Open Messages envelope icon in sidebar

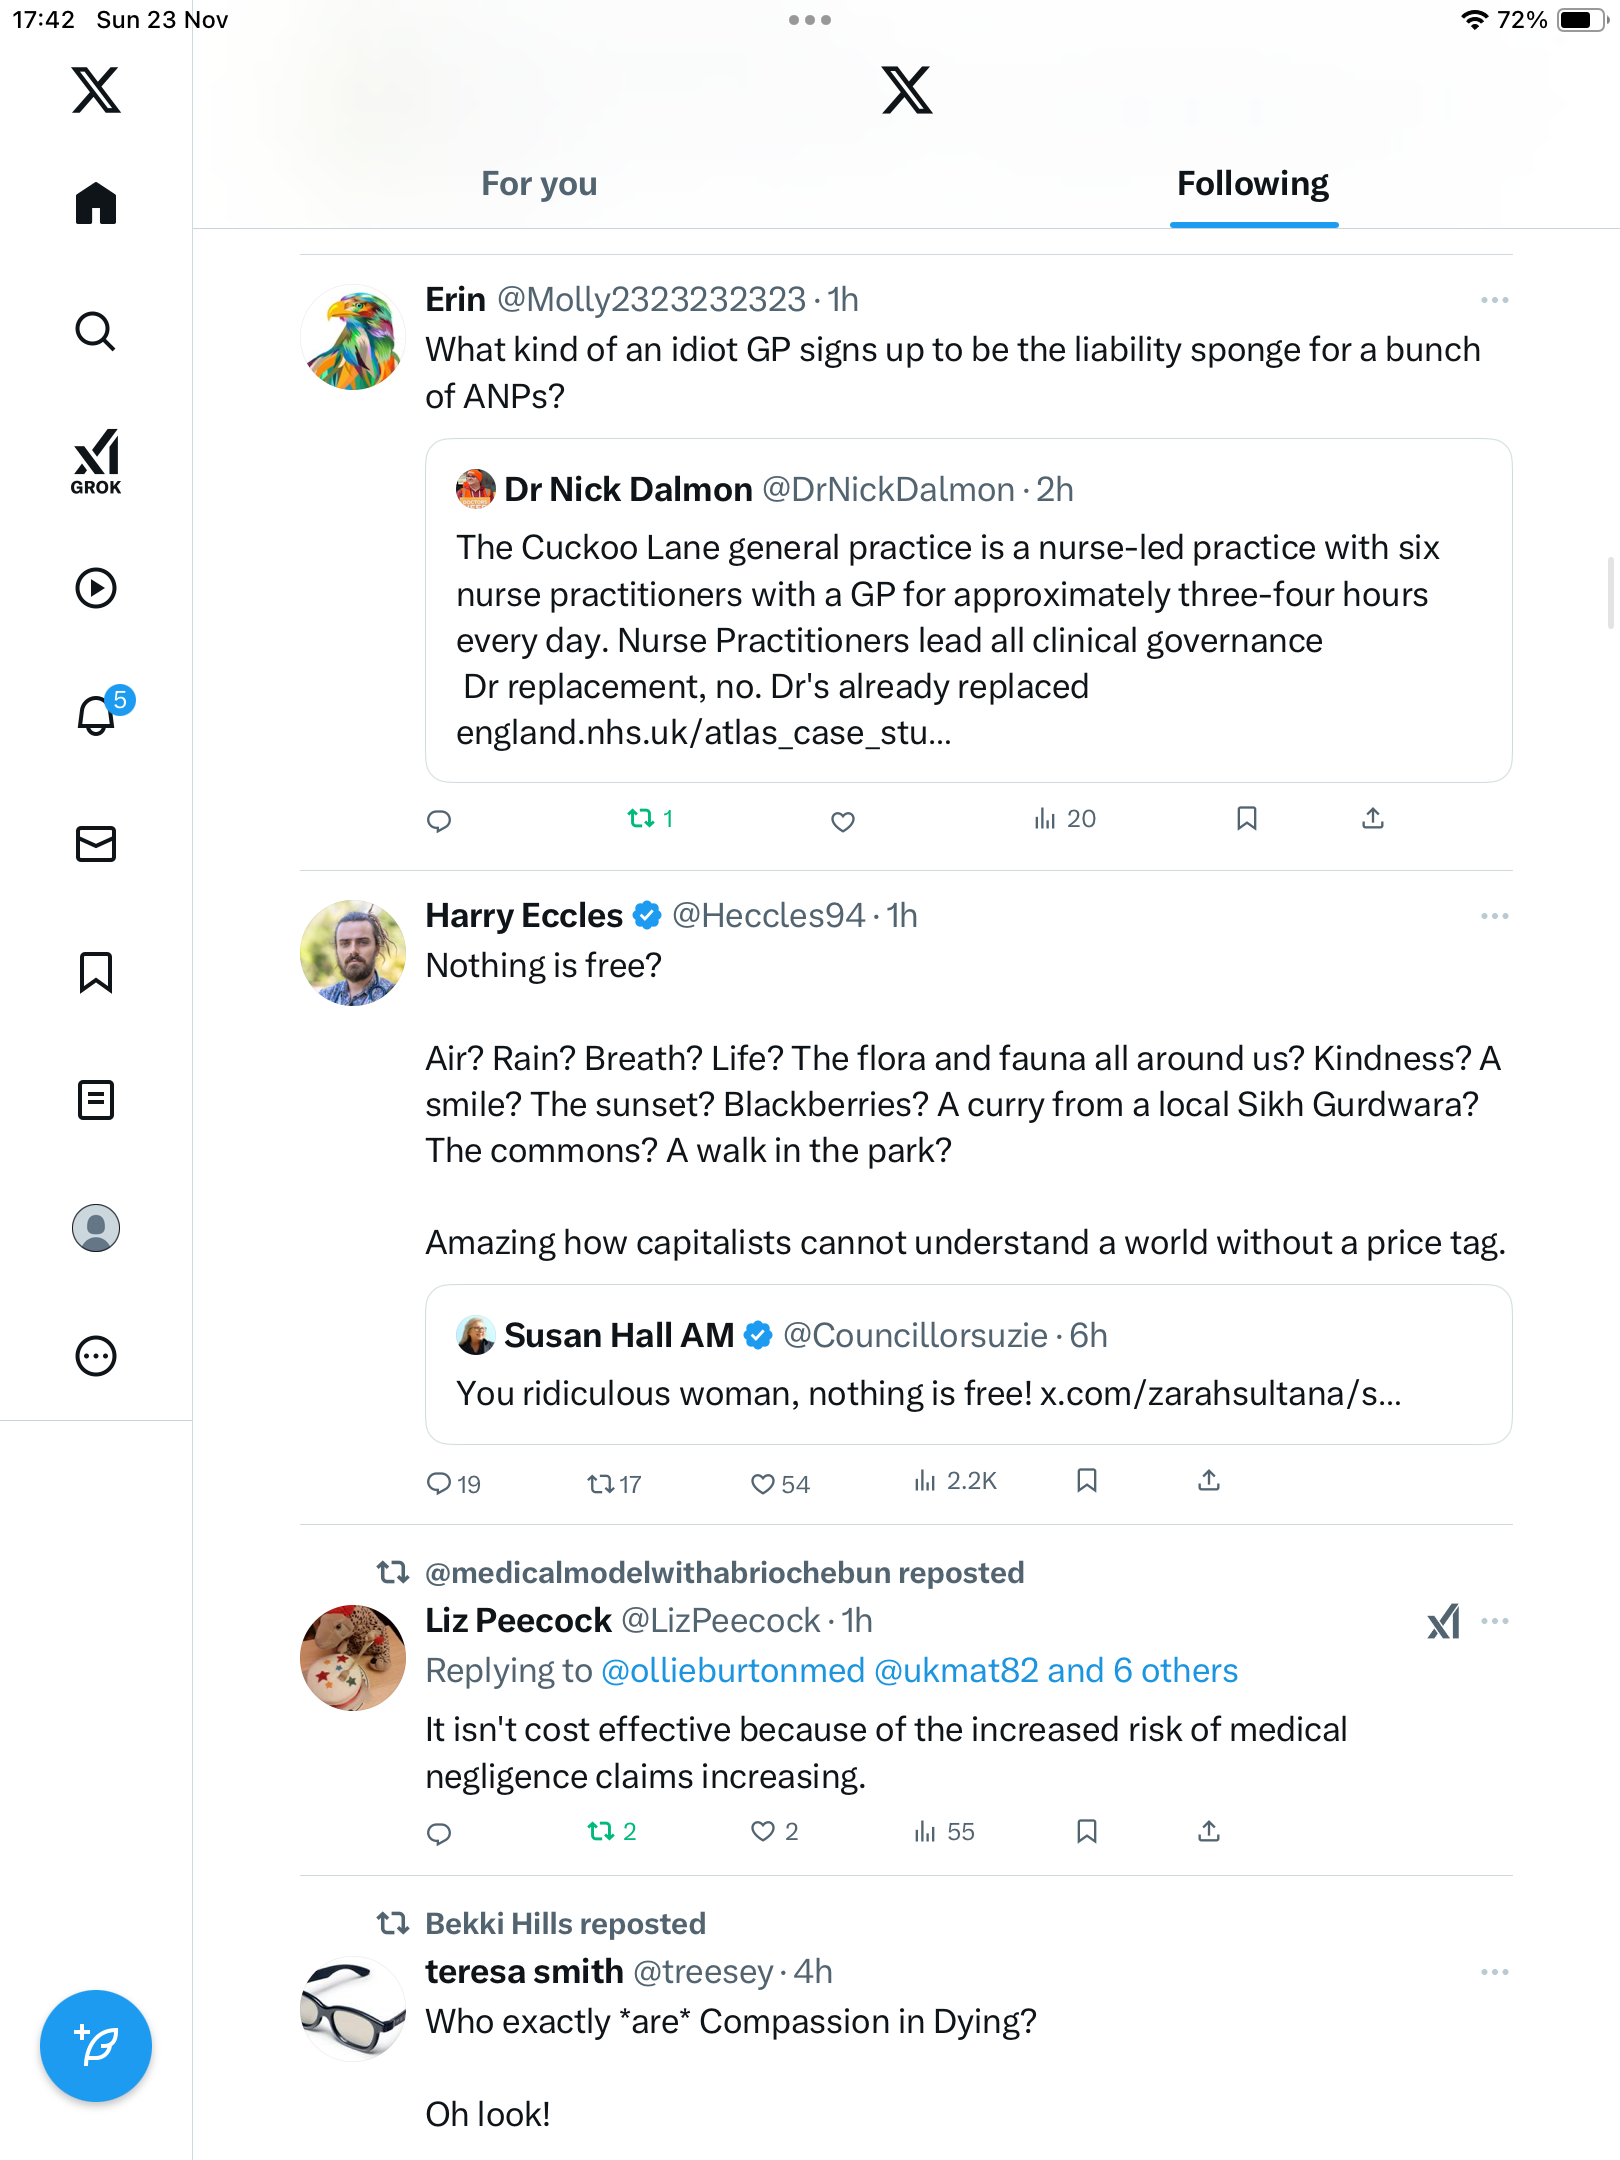point(96,843)
